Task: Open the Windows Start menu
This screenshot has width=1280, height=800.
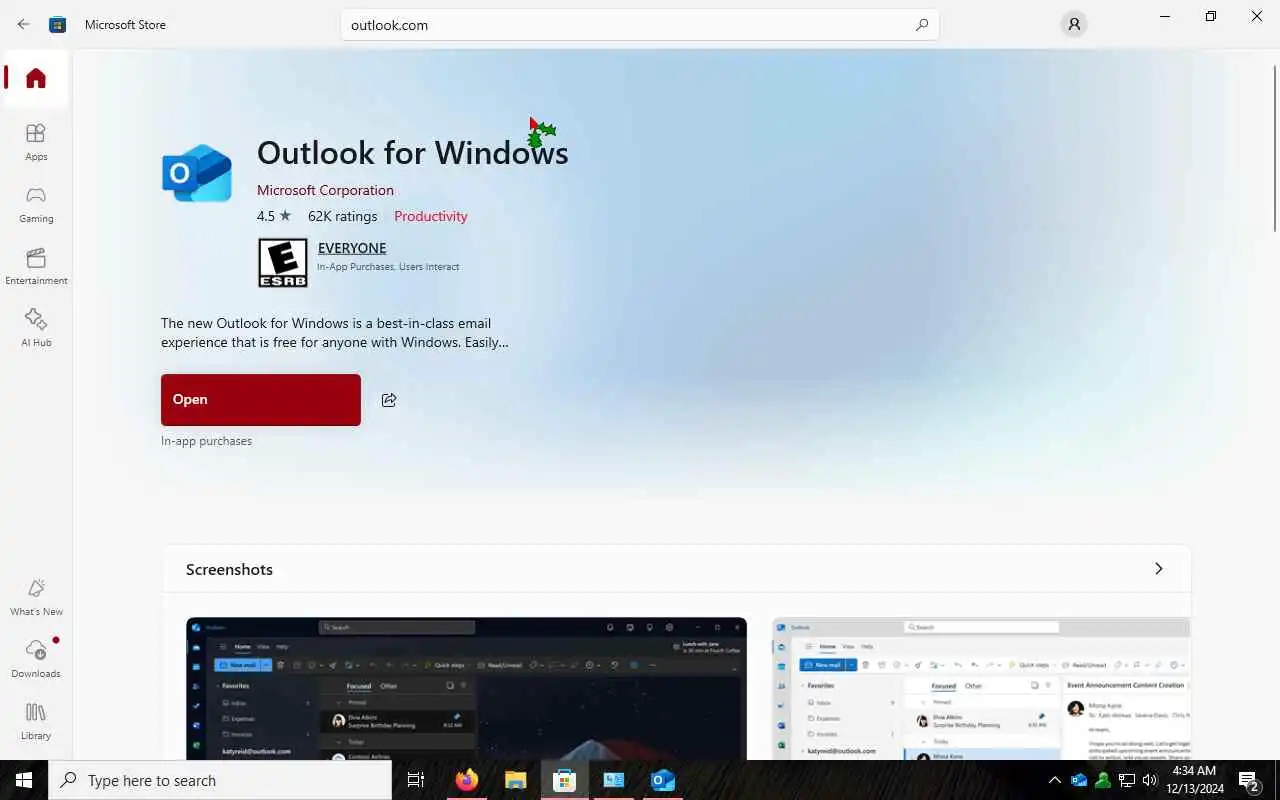Action: 24,780
